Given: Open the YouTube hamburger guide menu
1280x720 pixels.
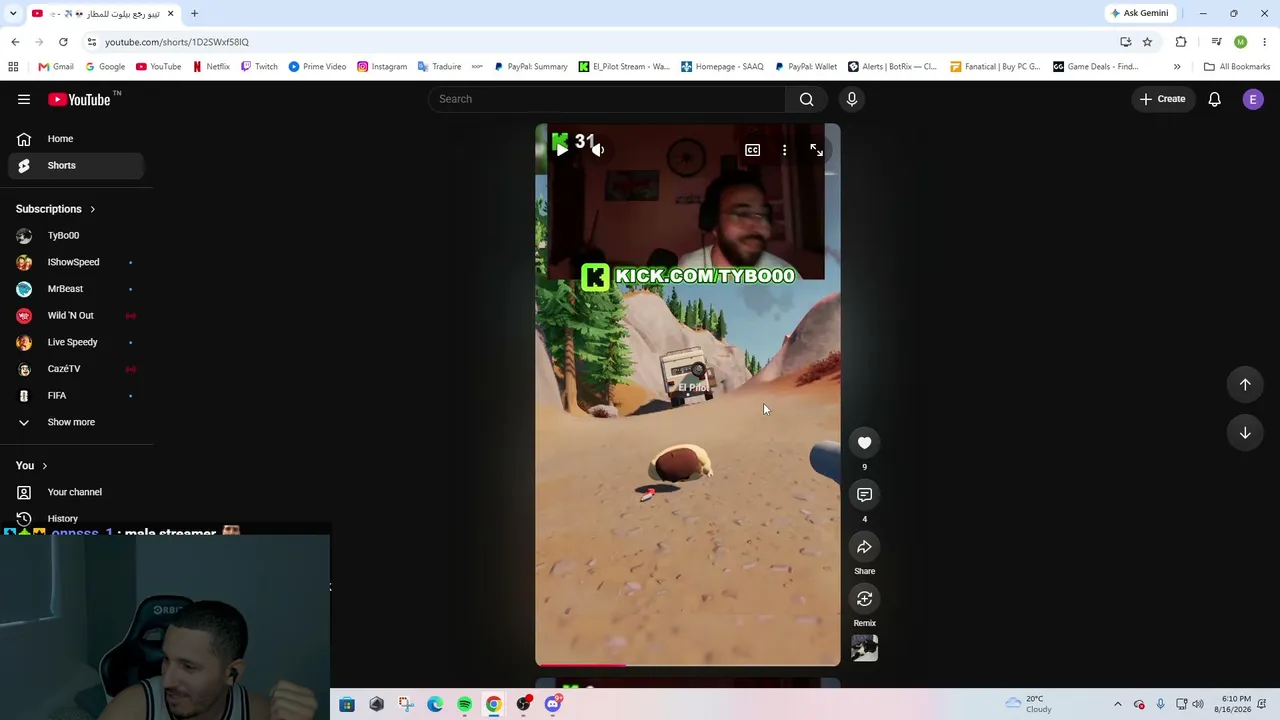Looking at the screenshot, I should click(24, 99).
